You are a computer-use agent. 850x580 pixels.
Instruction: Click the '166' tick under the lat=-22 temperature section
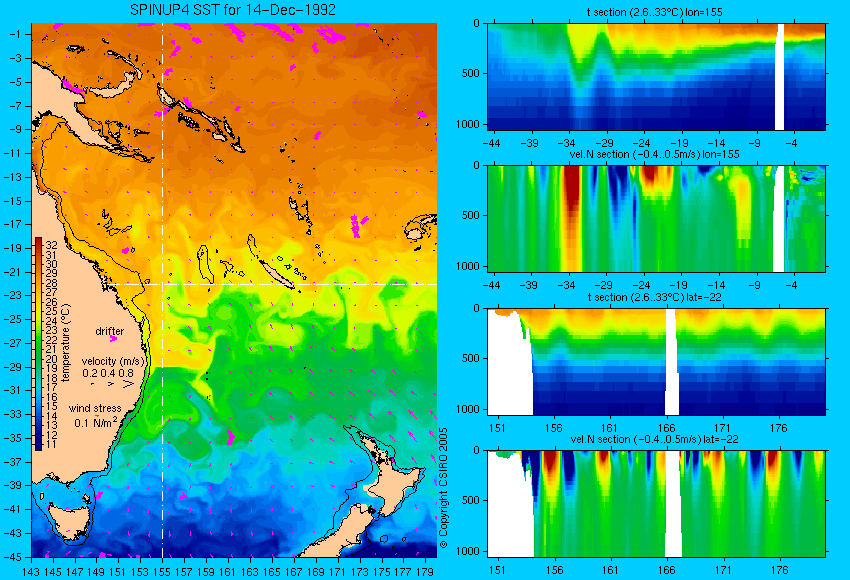[x=666, y=428]
